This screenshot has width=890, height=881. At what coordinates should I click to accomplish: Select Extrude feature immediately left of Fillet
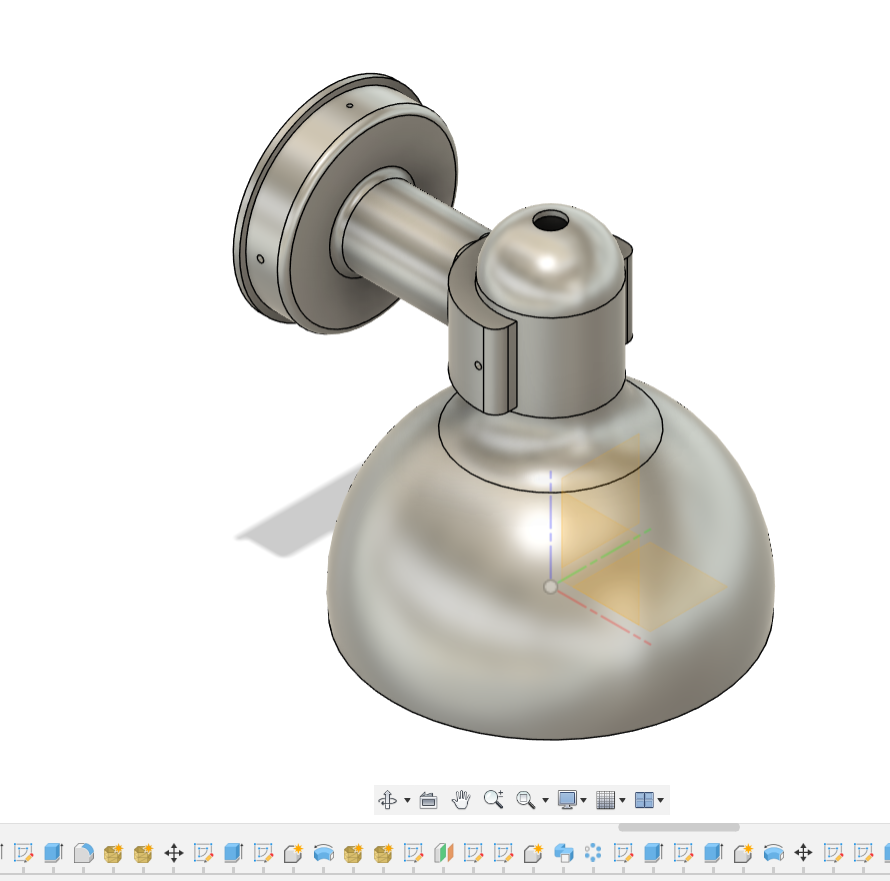pyautogui.click(x=53, y=853)
